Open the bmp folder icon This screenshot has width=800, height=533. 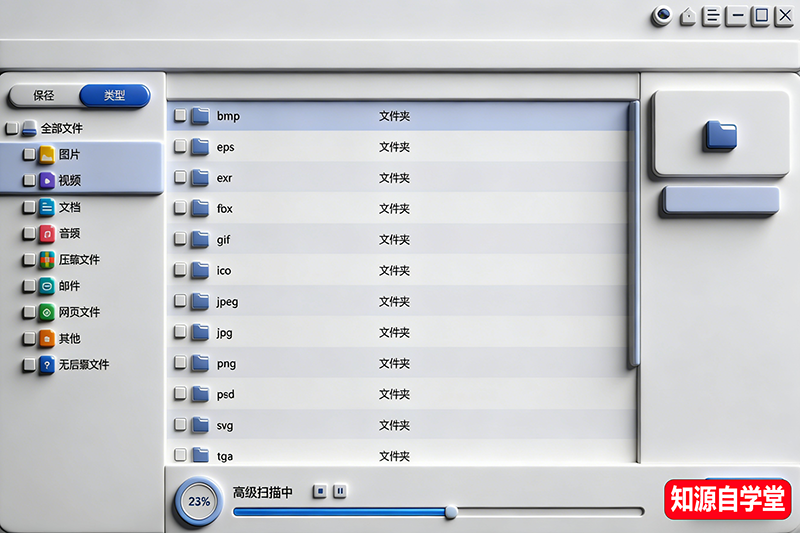pos(200,116)
